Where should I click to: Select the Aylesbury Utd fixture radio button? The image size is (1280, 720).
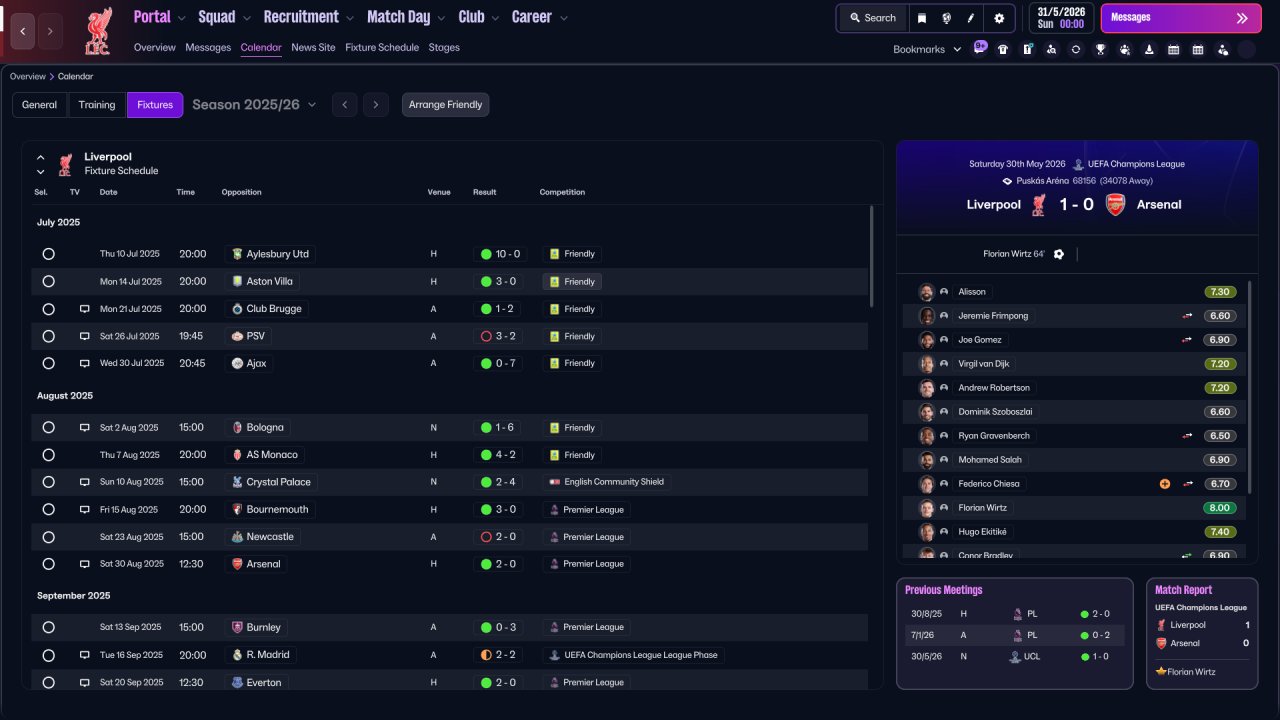tap(48, 254)
